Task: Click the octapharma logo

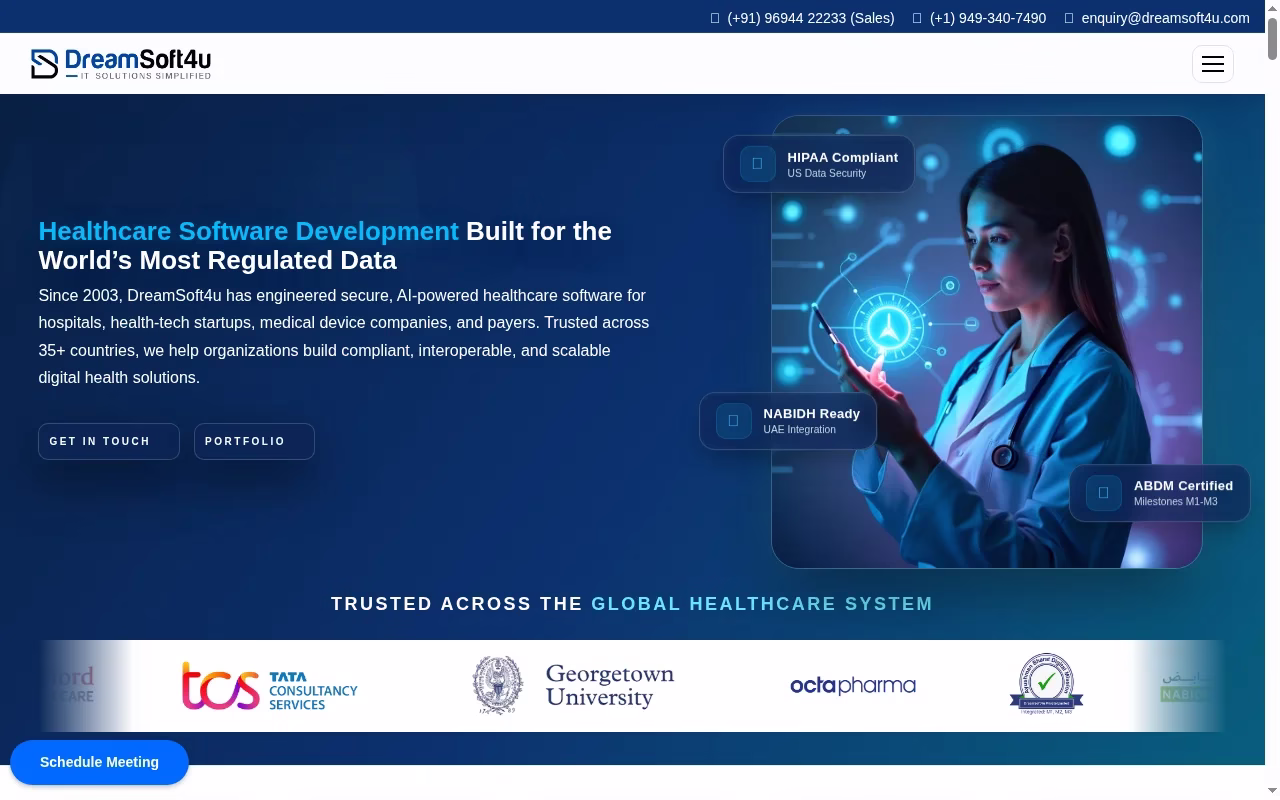Action: point(853,686)
